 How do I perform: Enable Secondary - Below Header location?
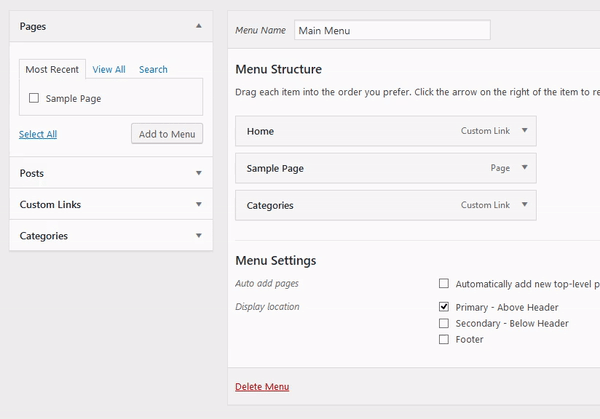[x=444, y=323]
